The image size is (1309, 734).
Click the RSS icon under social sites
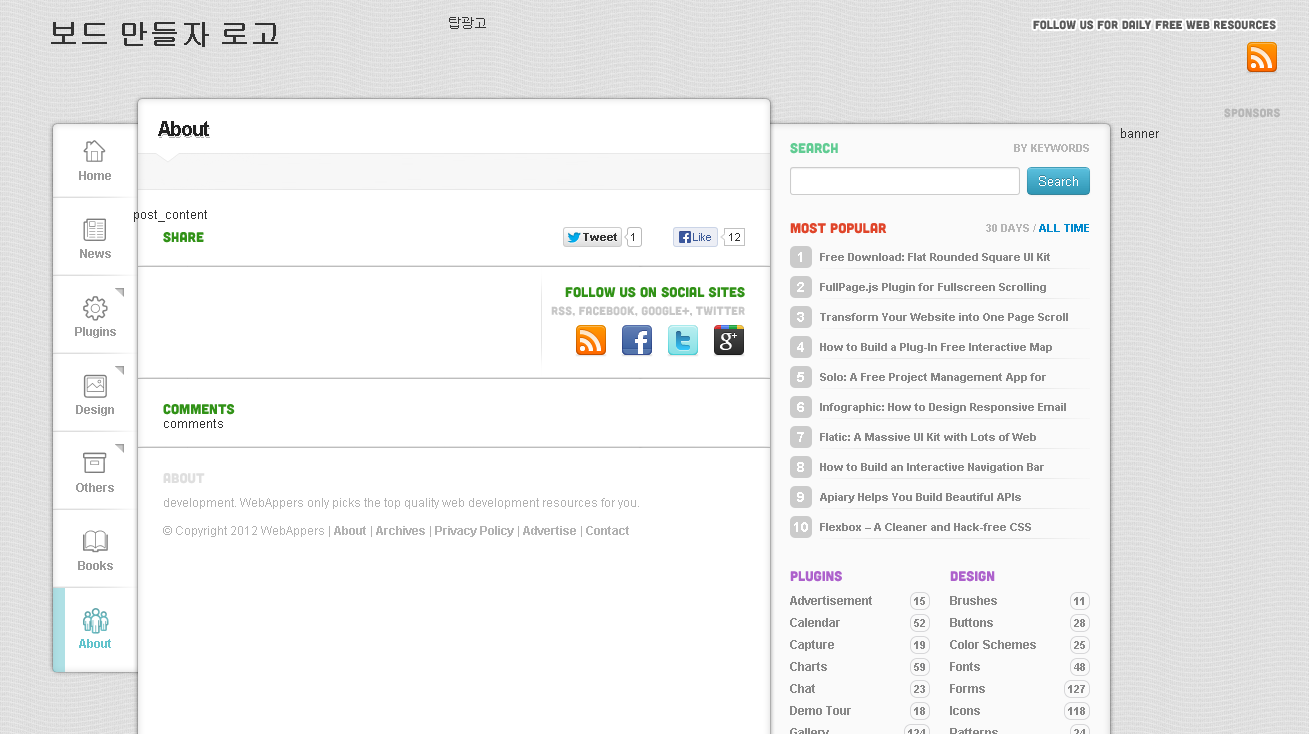point(591,341)
